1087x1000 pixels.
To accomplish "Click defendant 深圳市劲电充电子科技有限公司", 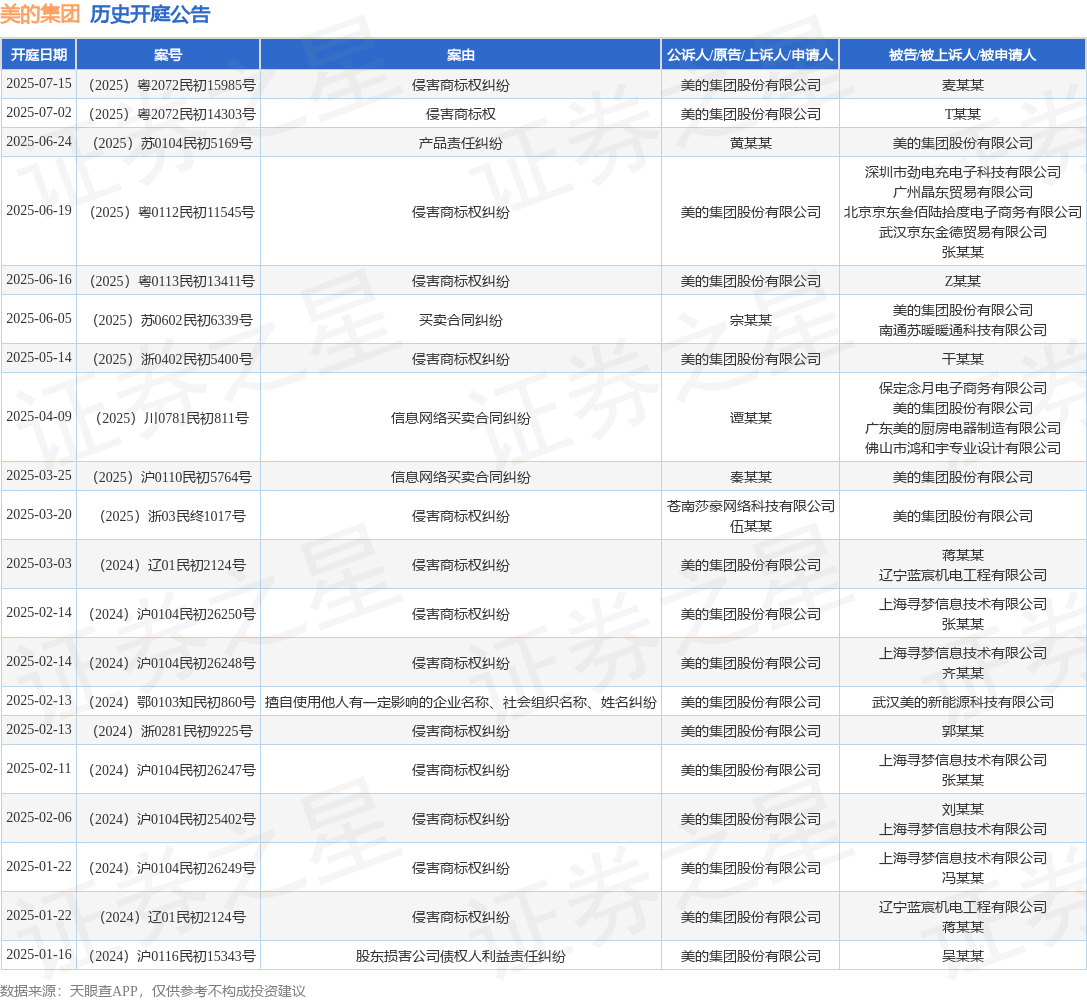I will point(962,172).
